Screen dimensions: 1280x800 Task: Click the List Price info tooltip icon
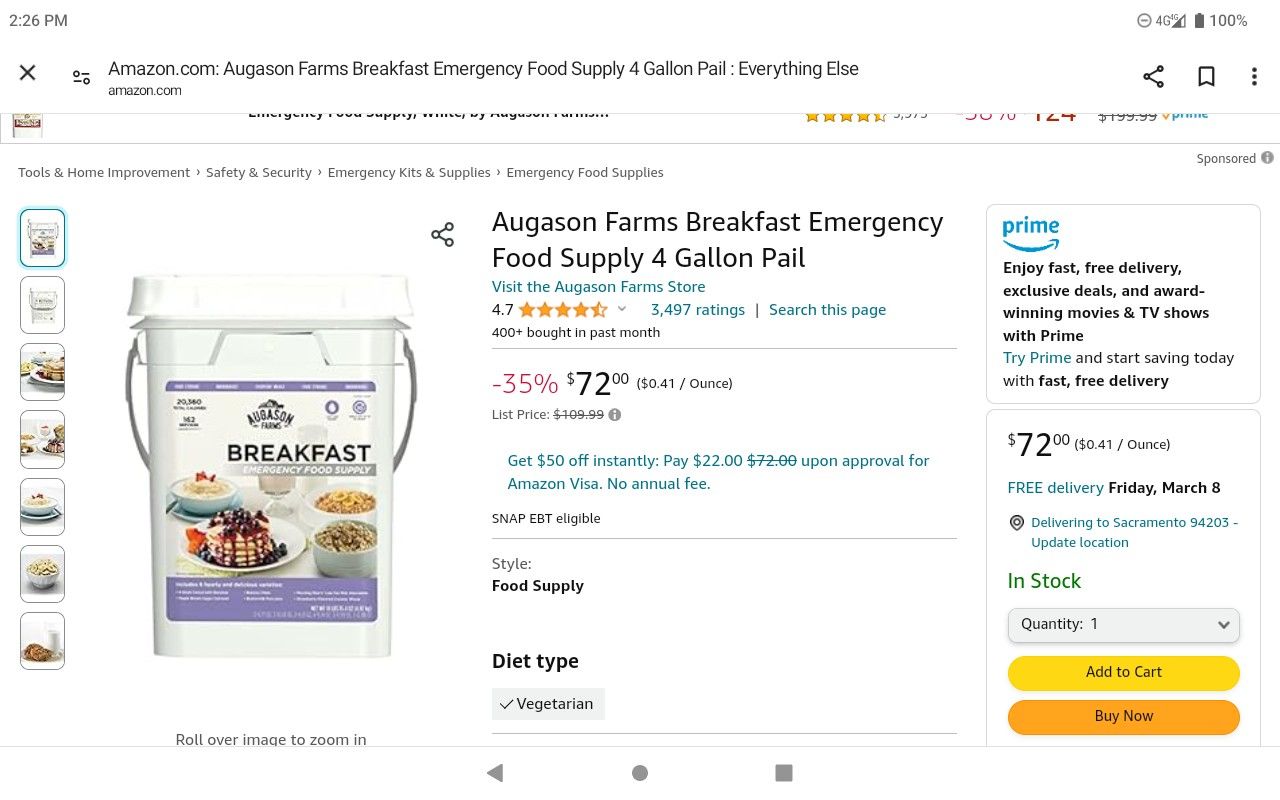614,414
